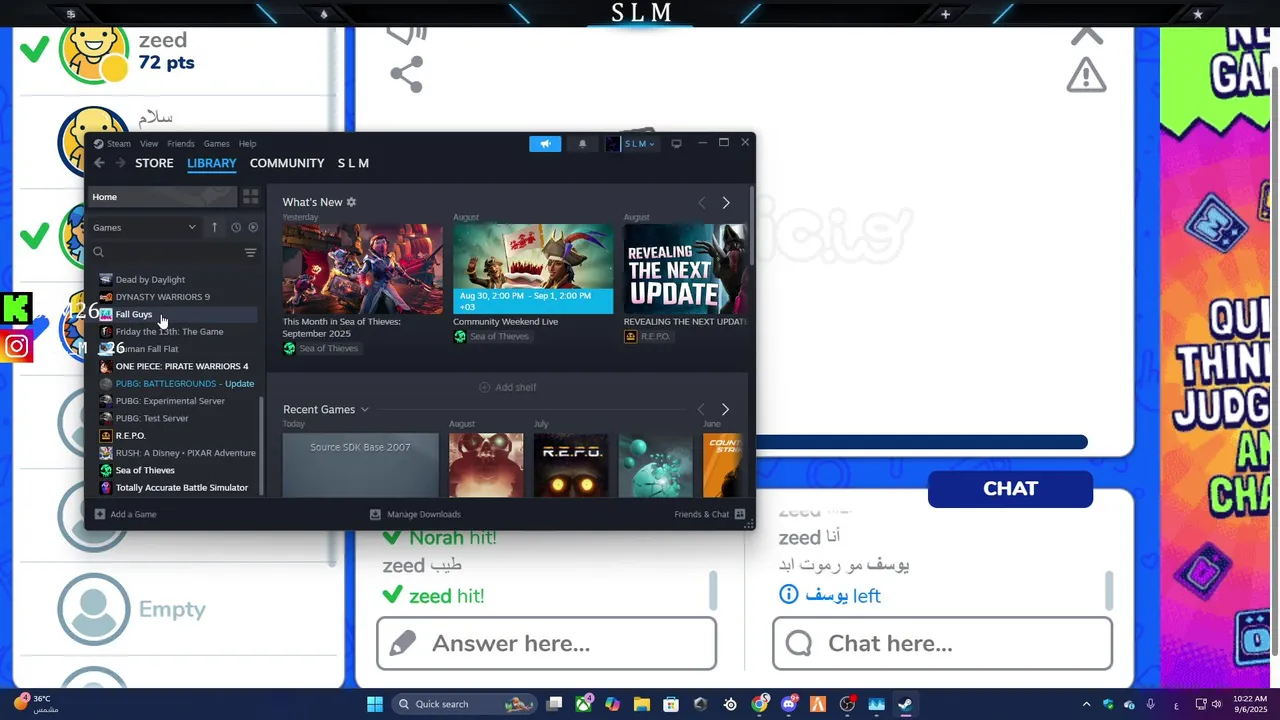The image size is (1280, 720).
Task: Open This Month in Sea of Thieves thumbnail
Action: coord(362,269)
